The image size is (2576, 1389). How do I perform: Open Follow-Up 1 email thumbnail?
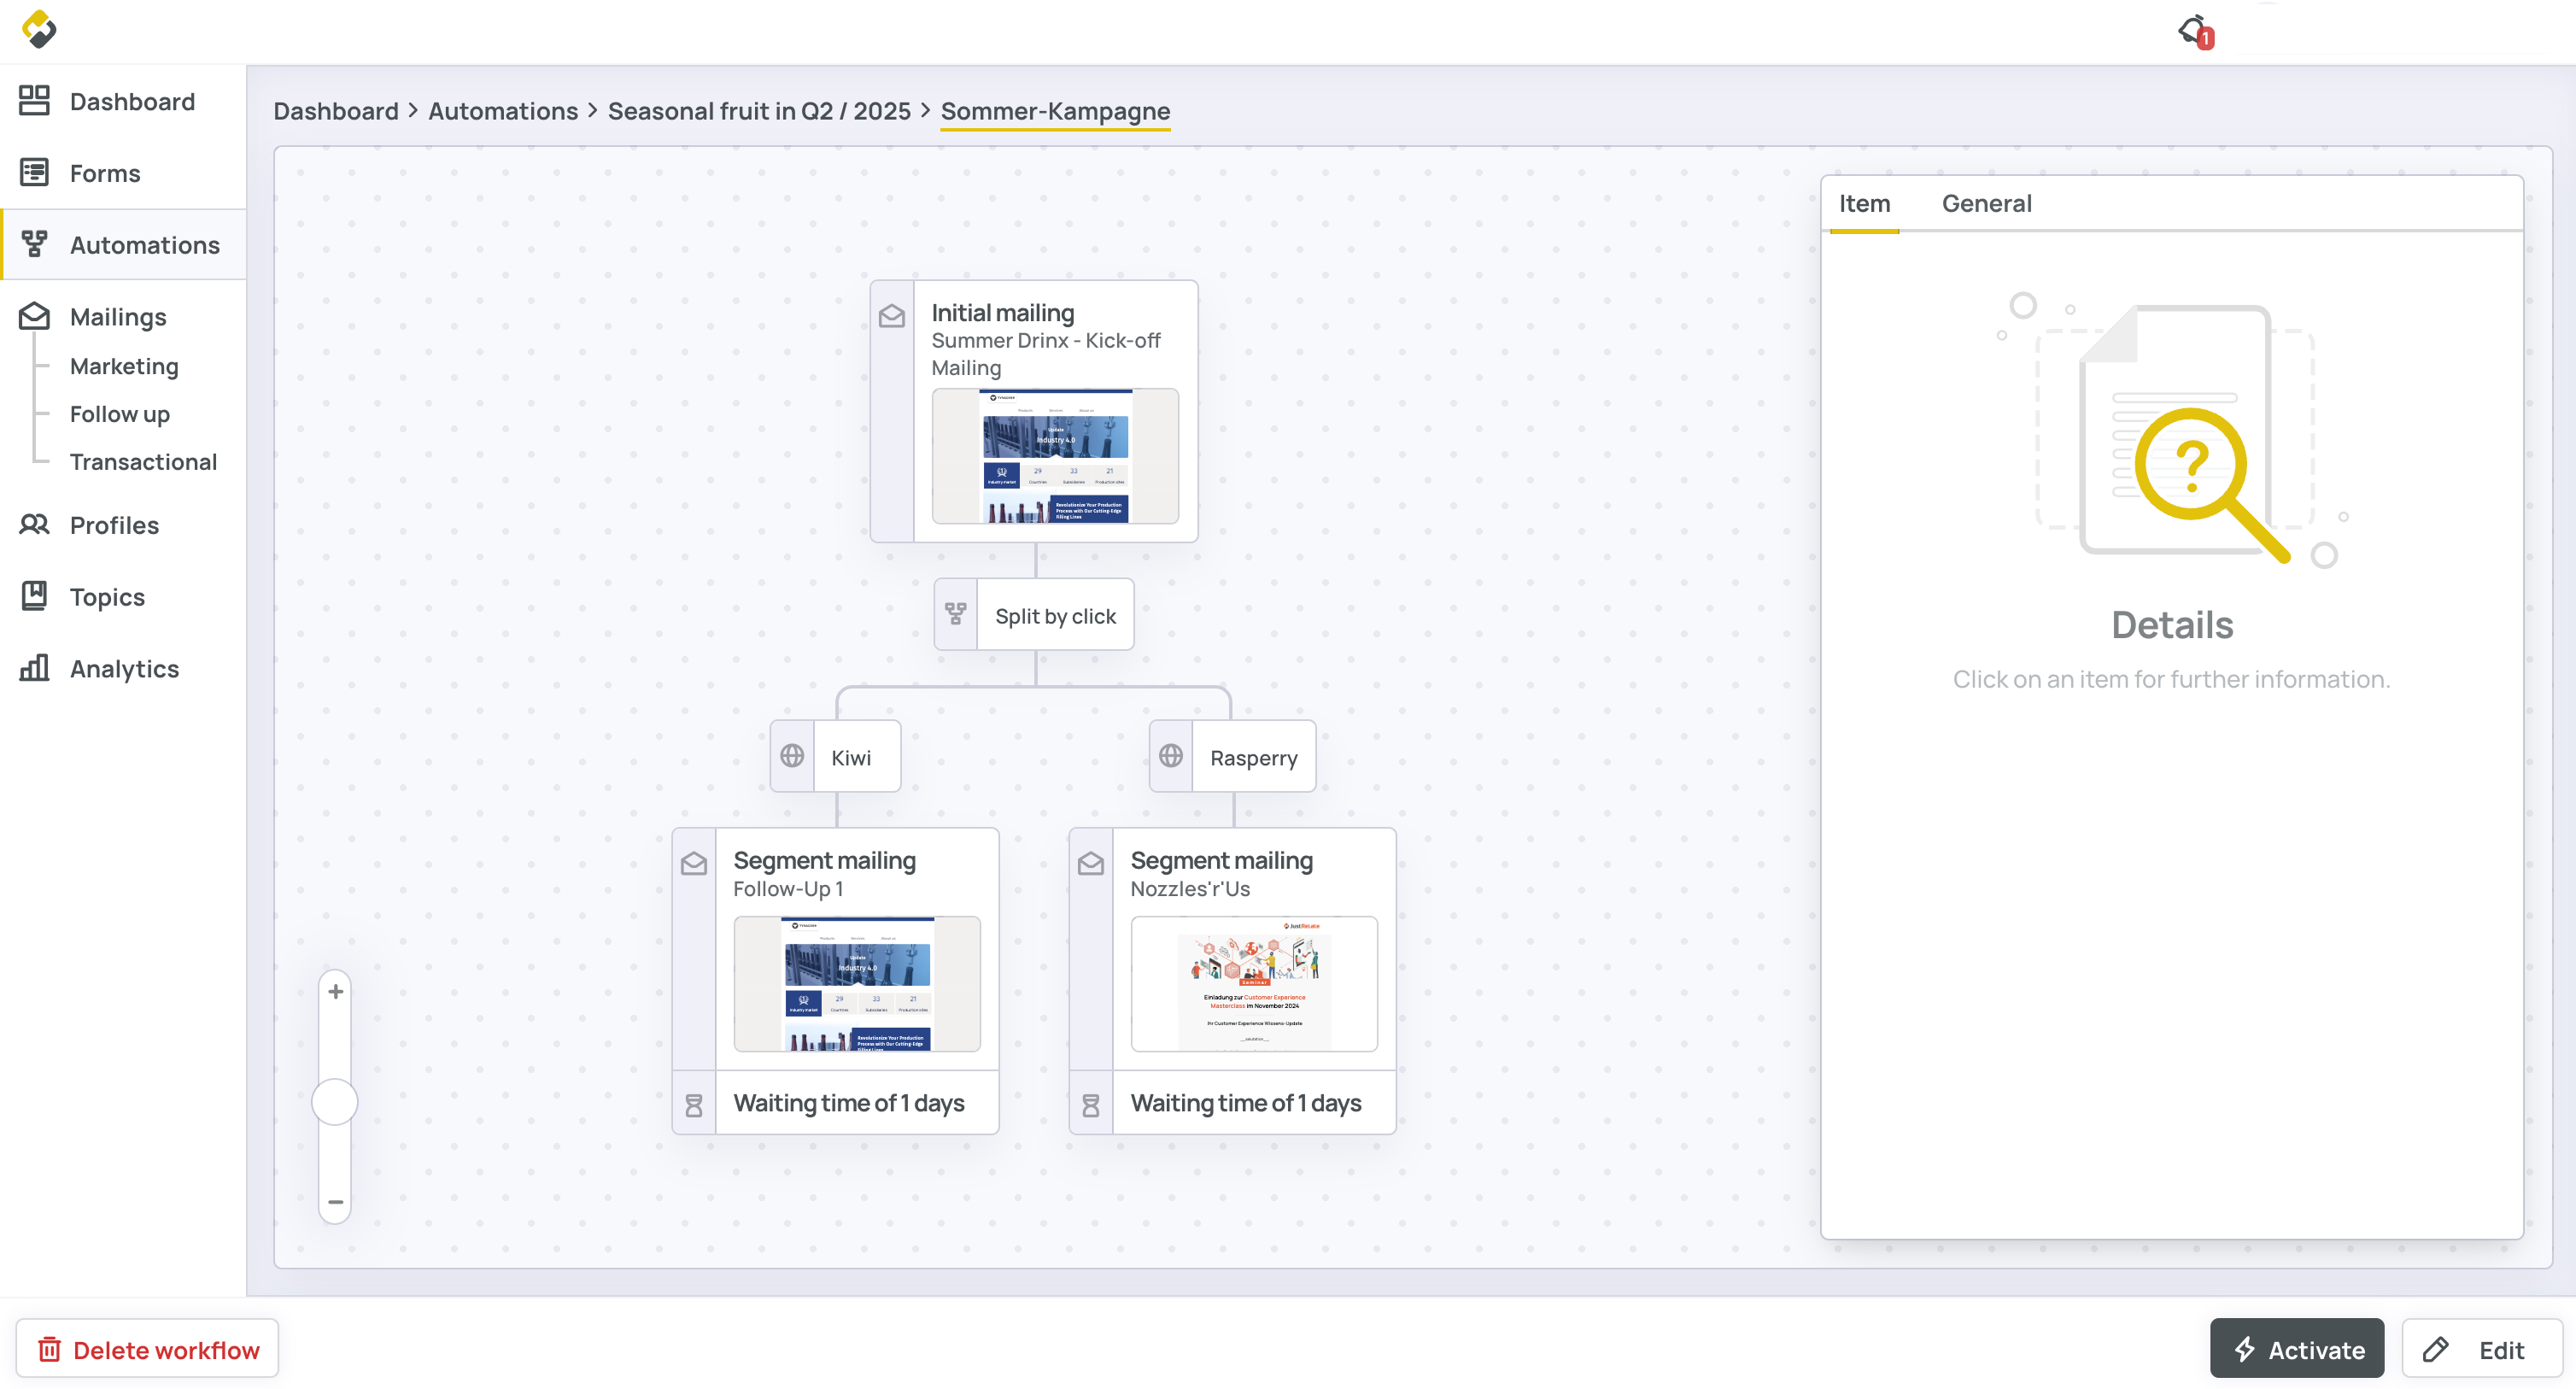point(857,984)
